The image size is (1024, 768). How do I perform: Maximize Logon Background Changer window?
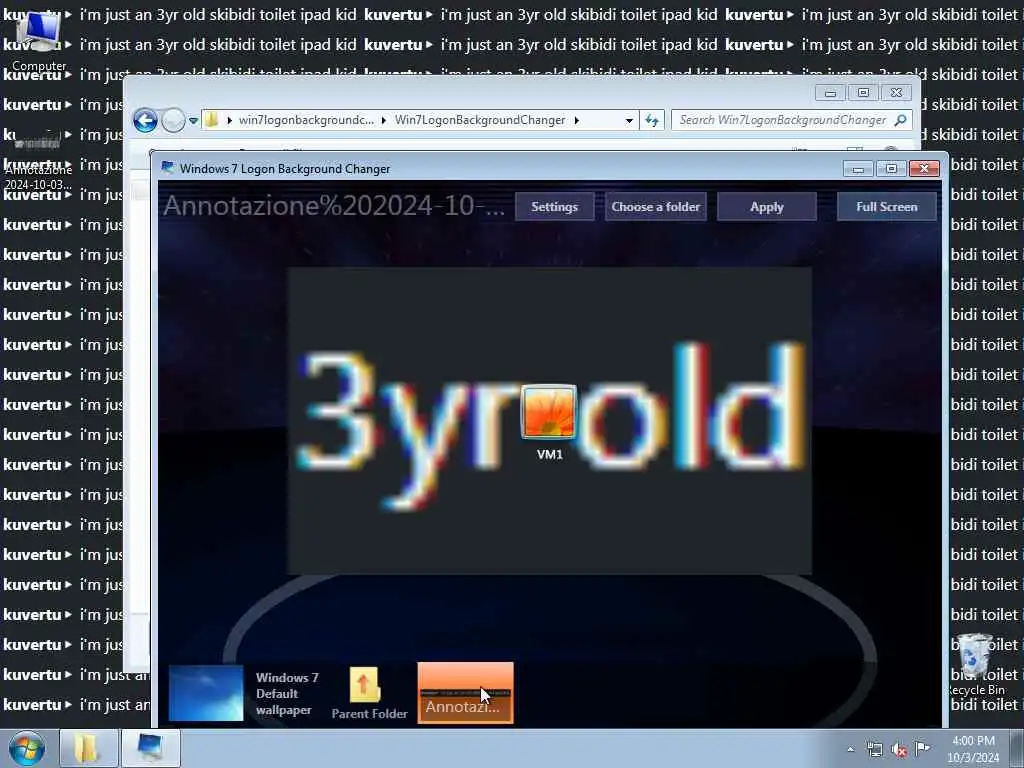891,169
